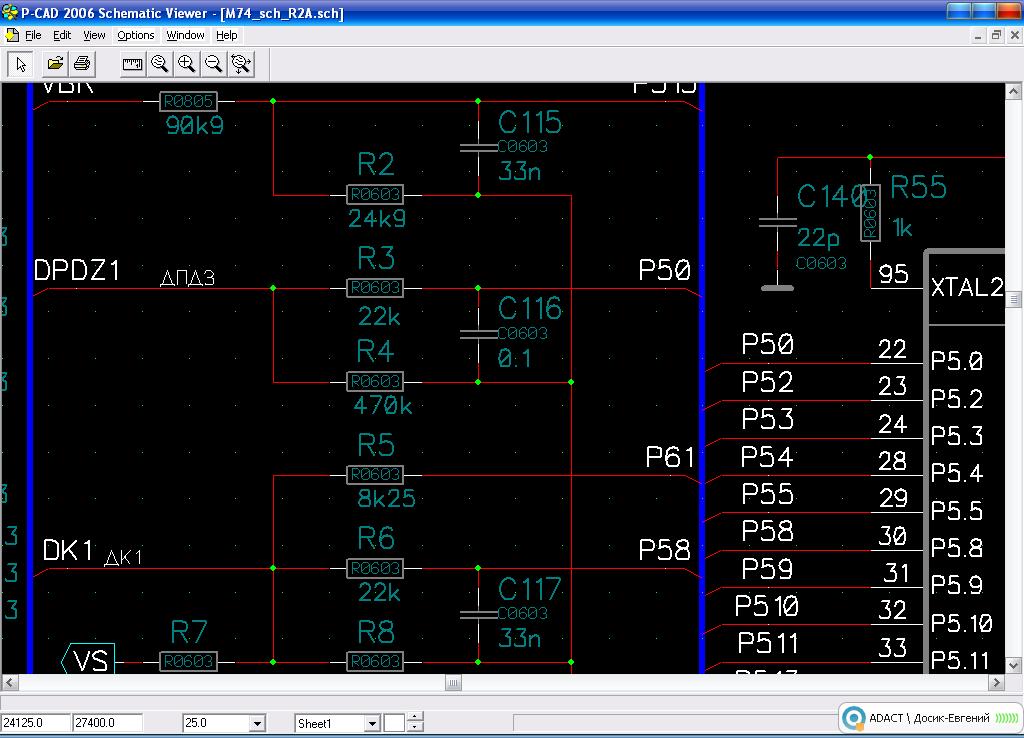Click the Open file folder icon

[x=55, y=64]
